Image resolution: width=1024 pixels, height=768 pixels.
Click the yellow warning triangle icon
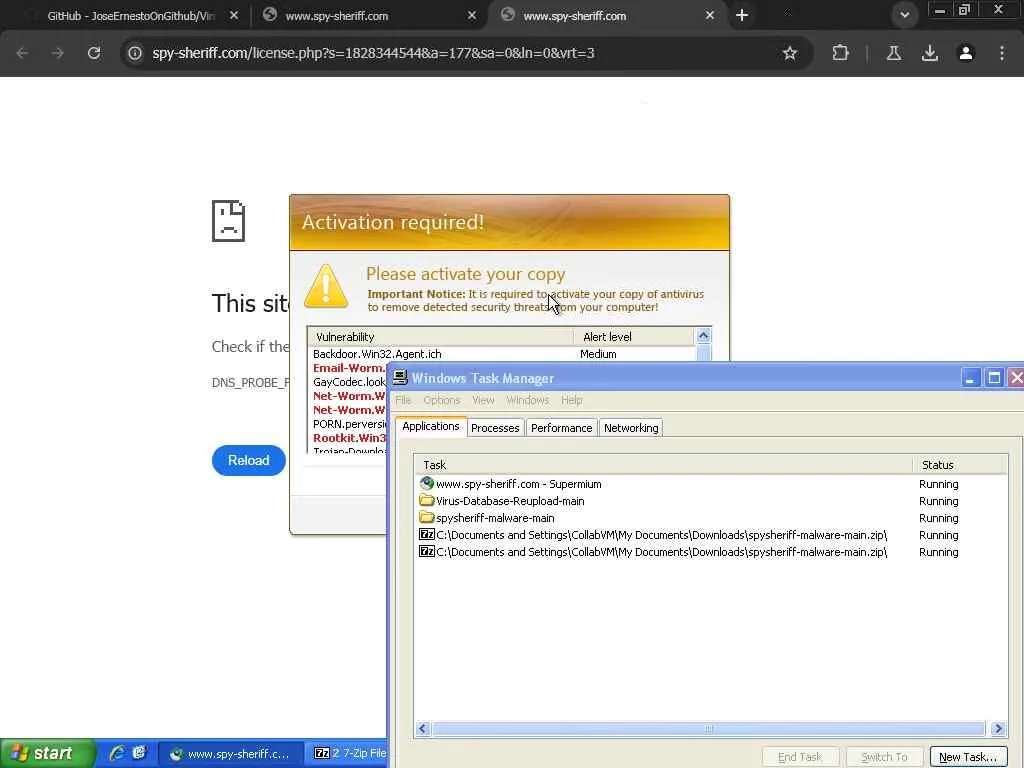[x=326, y=285]
